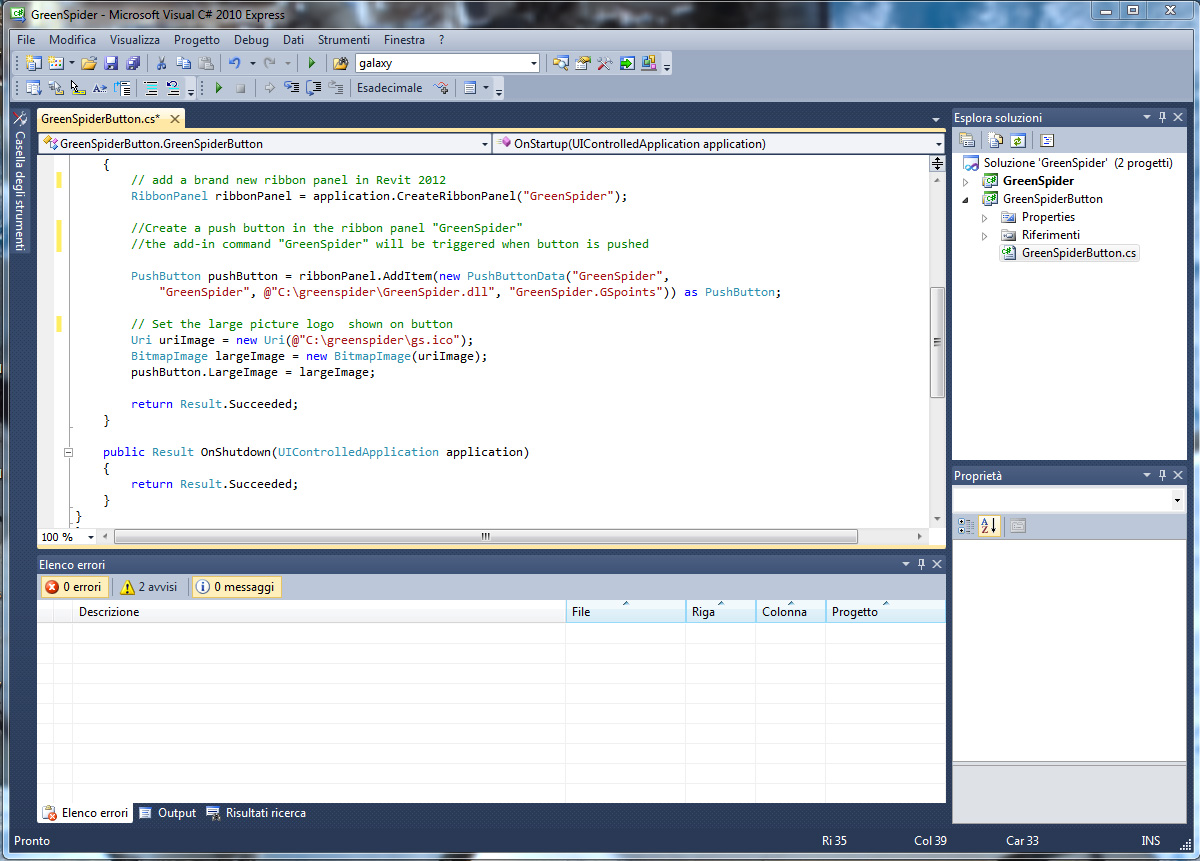Sort errors by the Progetto column

coord(885,612)
